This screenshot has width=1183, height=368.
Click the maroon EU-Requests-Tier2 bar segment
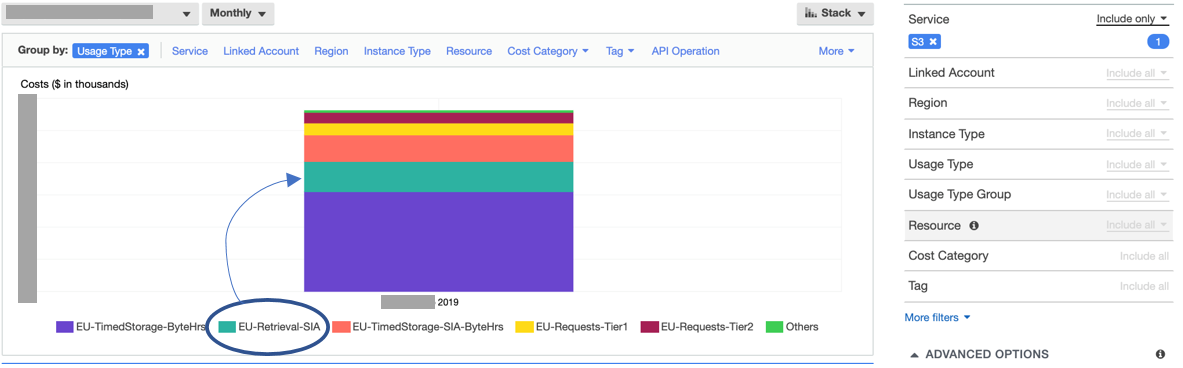438,118
